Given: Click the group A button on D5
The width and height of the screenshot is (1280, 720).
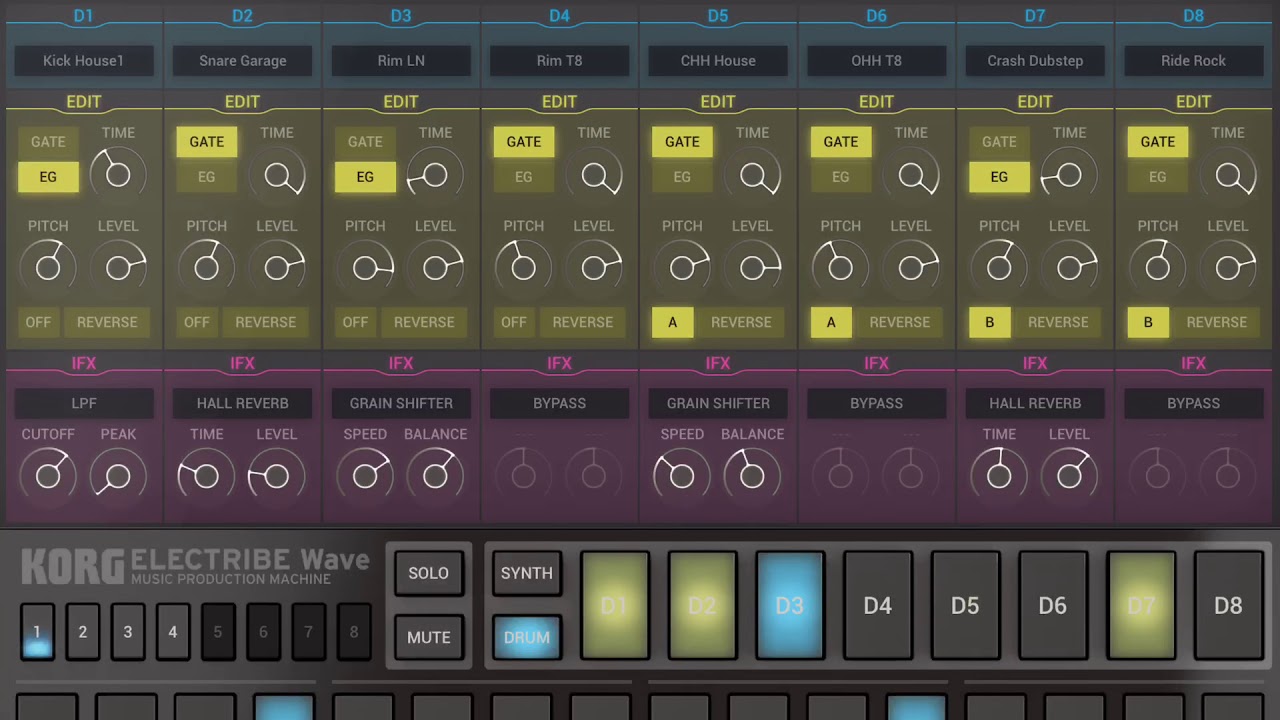Looking at the screenshot, I should tap(672, 322).
